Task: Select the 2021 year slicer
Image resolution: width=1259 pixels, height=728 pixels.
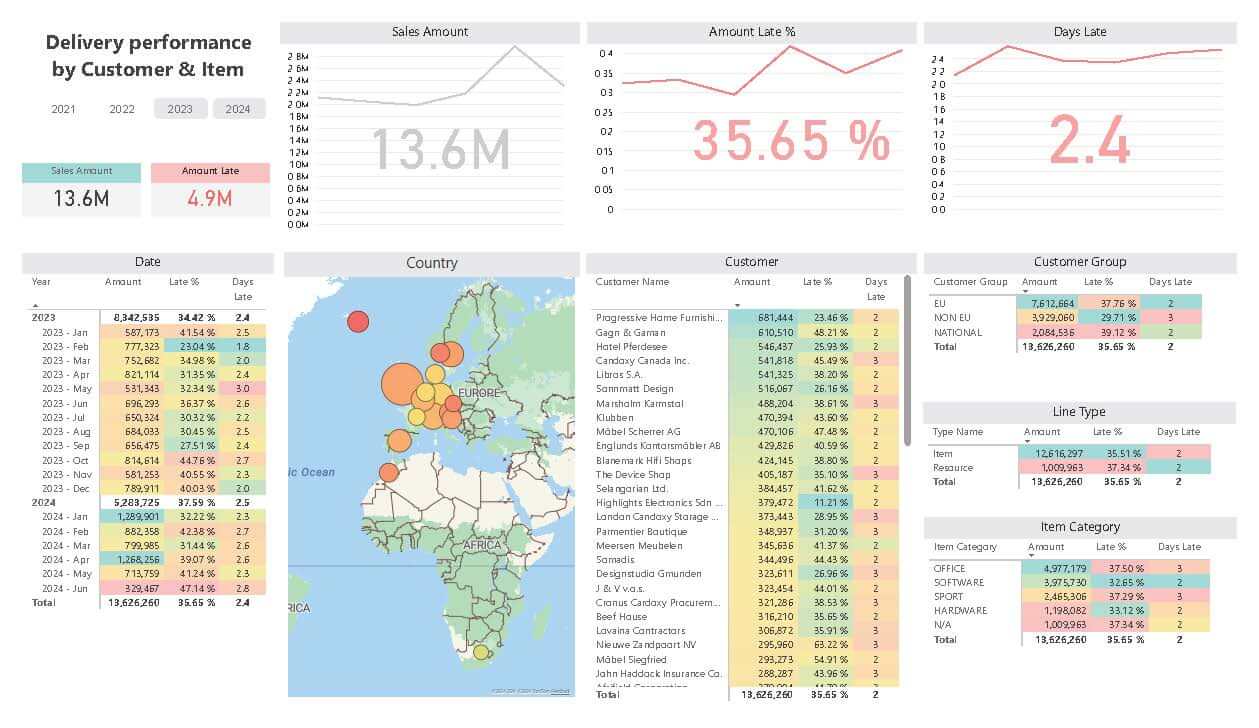Action: pyautogui.click(x=63, y=109)
